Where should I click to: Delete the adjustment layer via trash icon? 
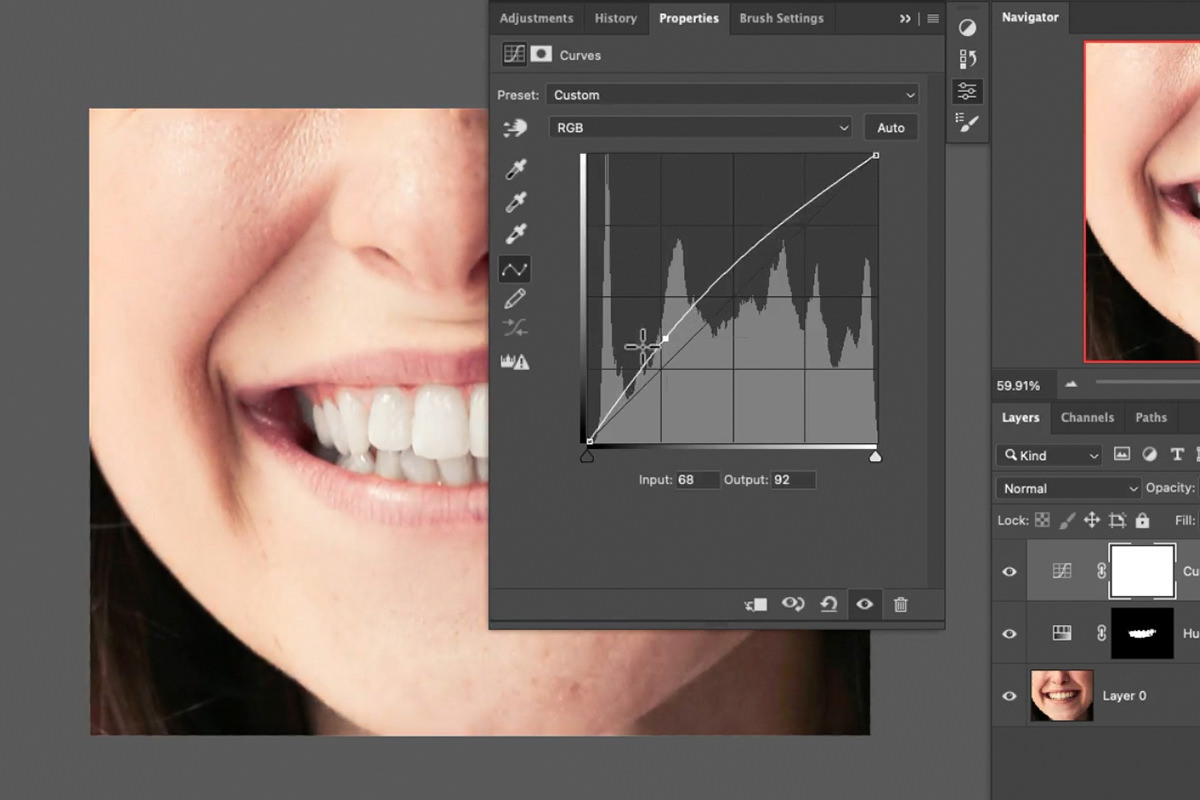(x=901, y=604)
